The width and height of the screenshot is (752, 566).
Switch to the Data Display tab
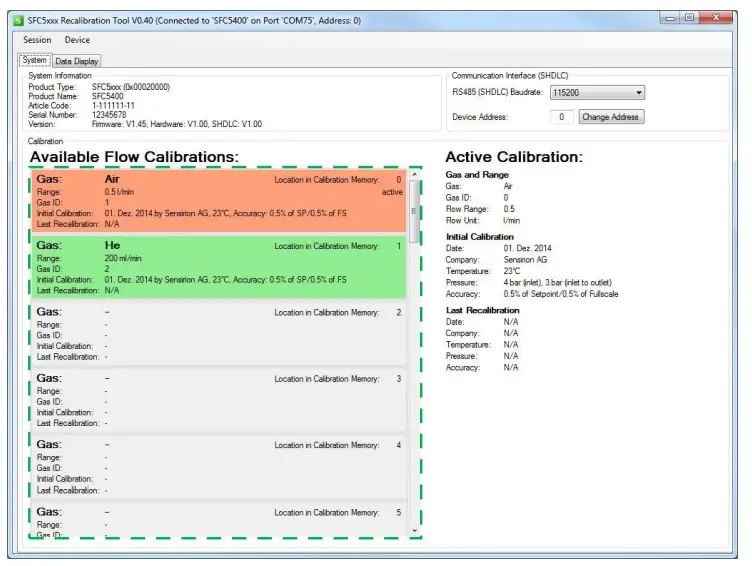coord(76,61)
